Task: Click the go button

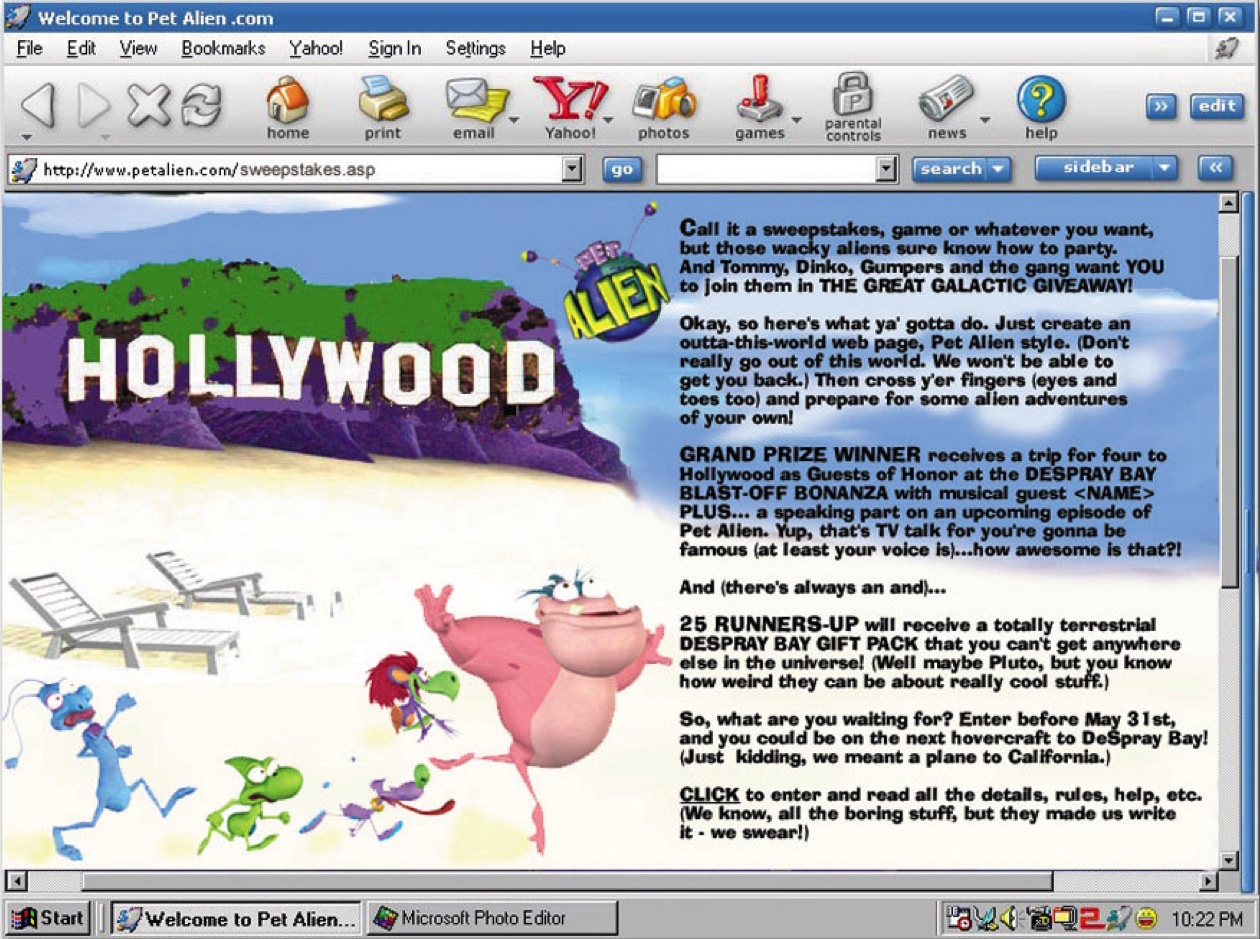Action: pyautogui.click(x=622, y=170)
